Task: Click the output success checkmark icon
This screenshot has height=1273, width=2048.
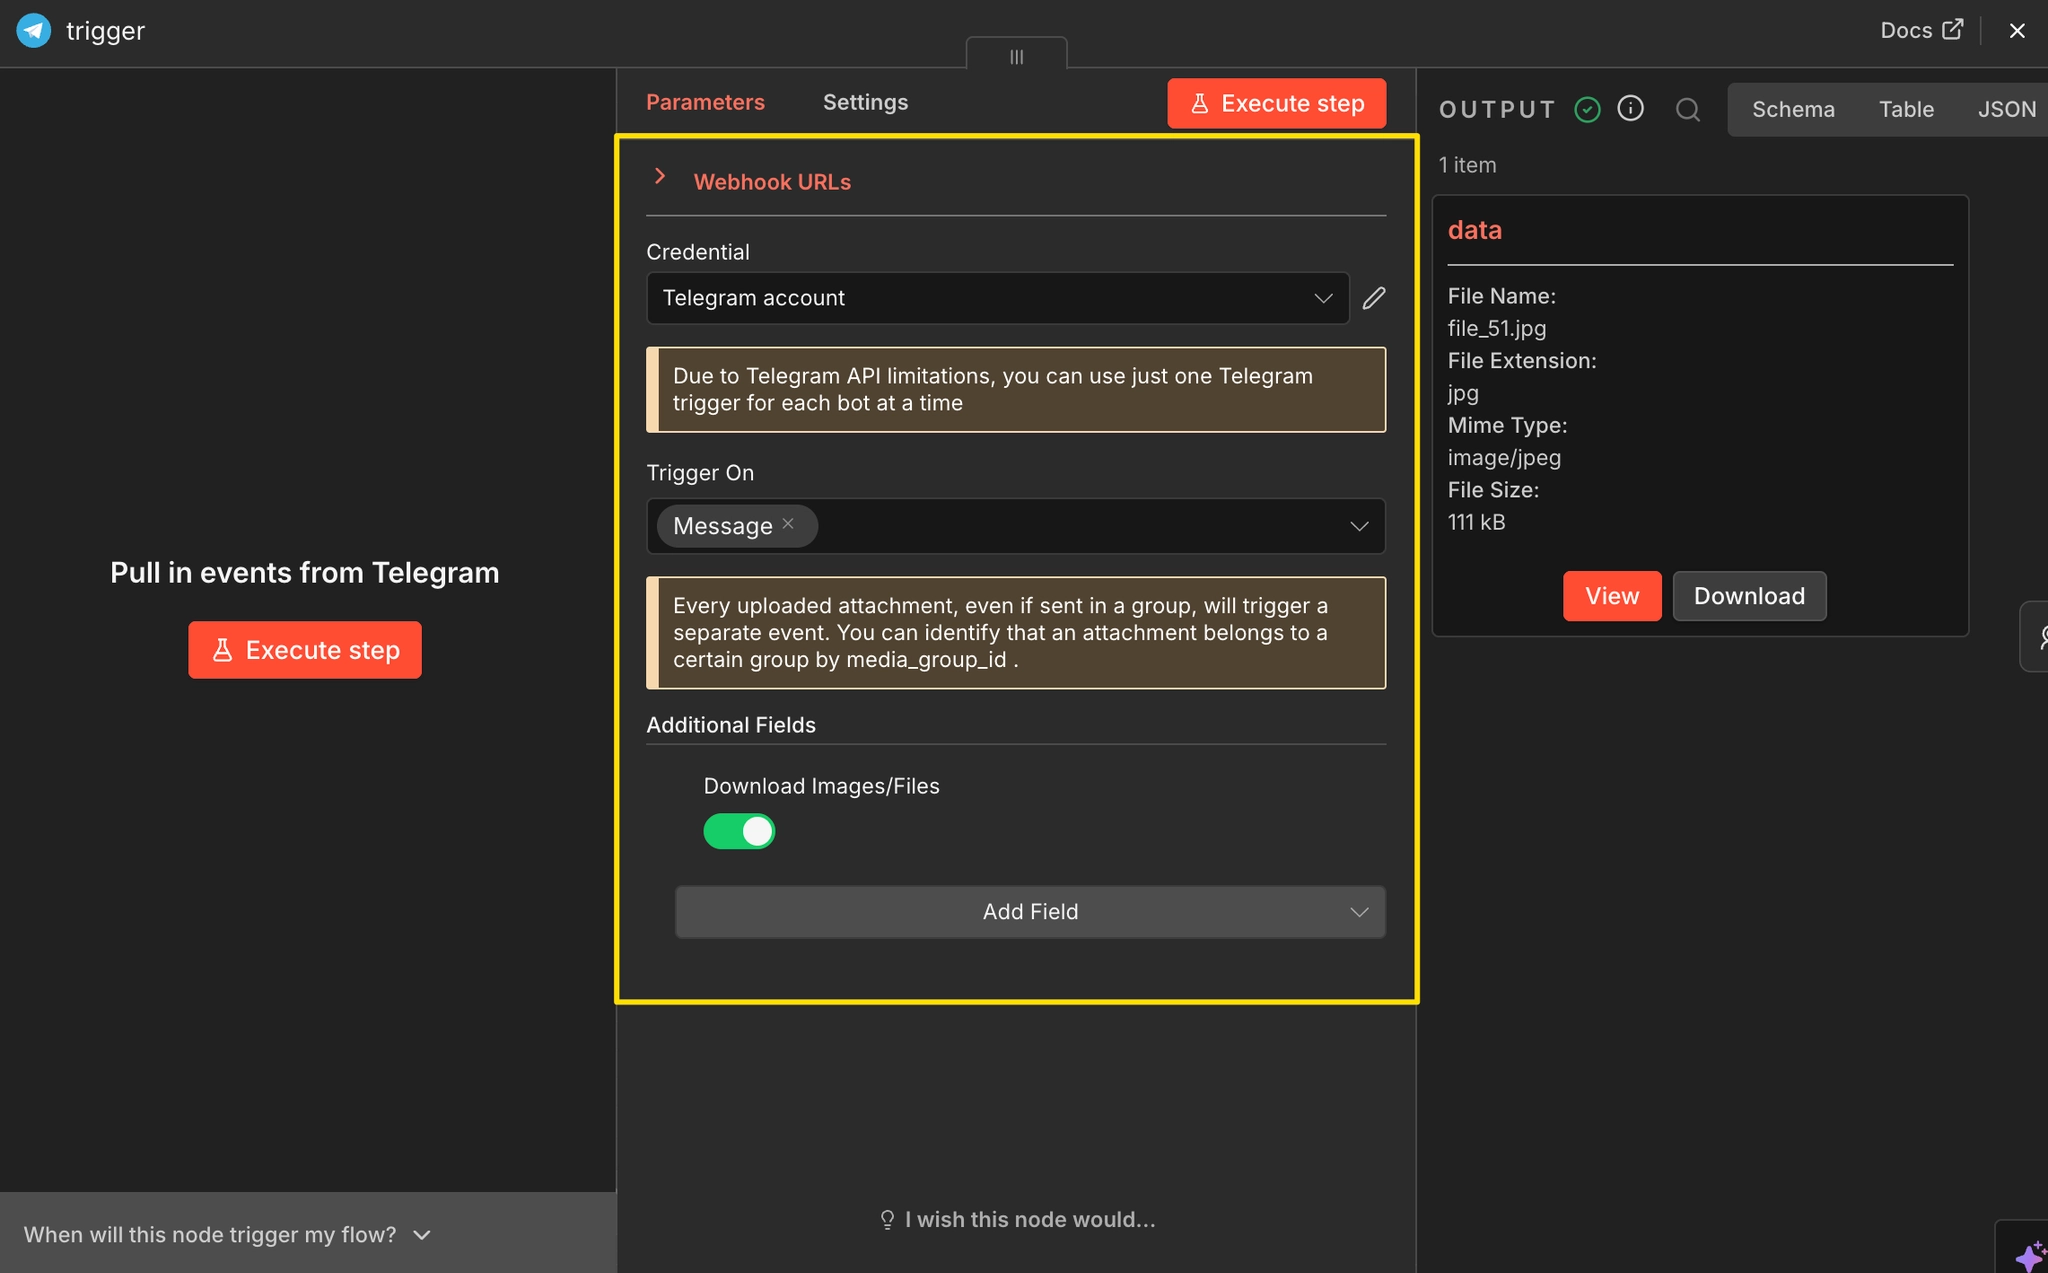Action: tap(1587, 109)
